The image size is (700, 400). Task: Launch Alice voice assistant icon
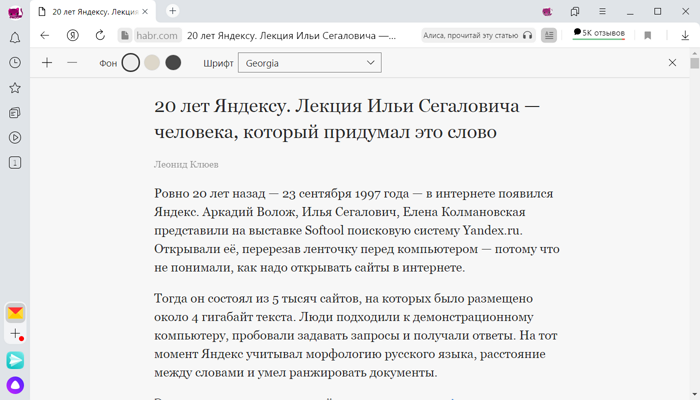[15, 385]
